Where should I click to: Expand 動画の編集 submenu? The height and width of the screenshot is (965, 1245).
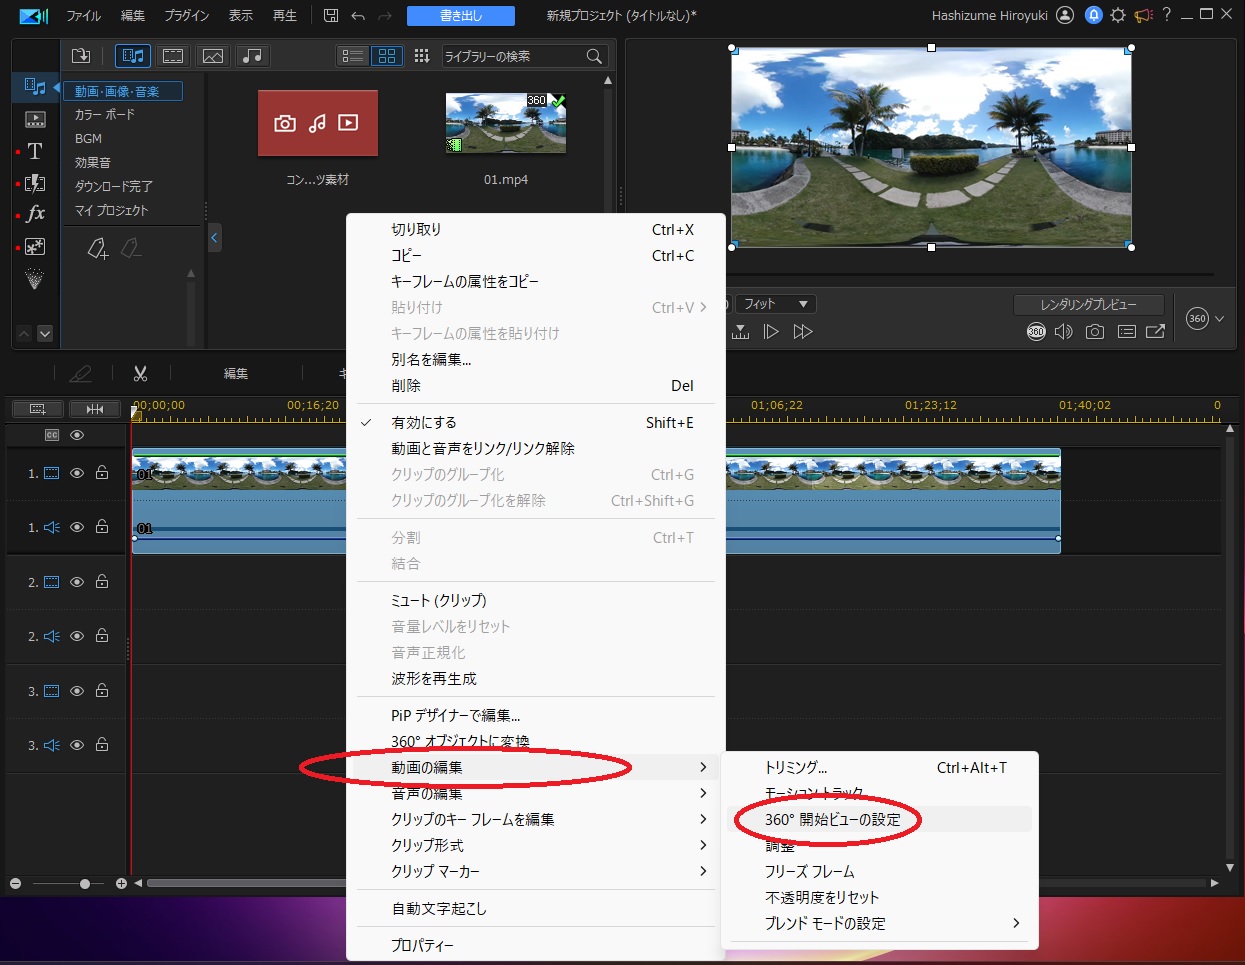pyautogui.click(x=536, y=767)
